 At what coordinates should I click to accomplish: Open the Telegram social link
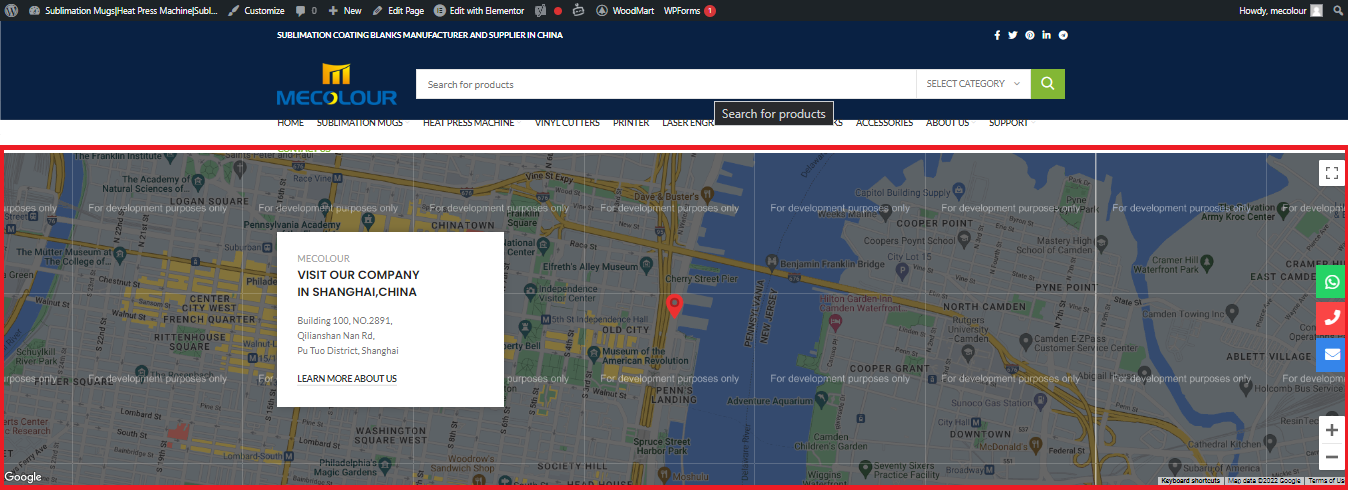[1063, 35]
